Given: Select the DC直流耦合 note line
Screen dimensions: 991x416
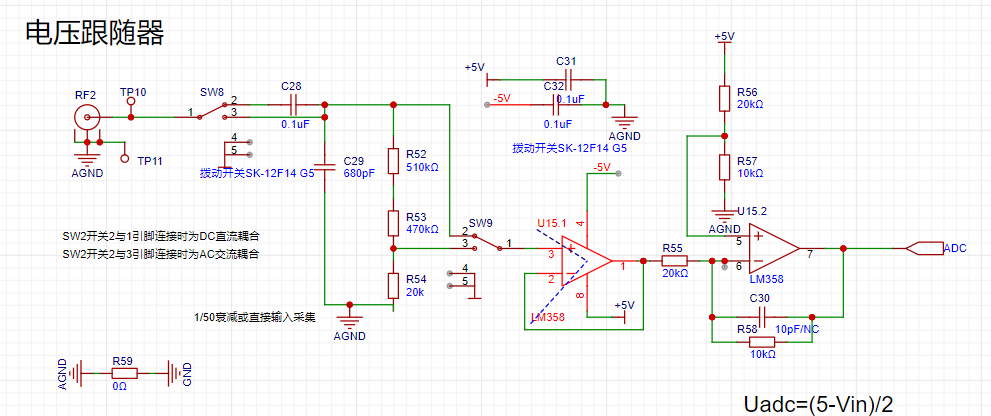Looking at the screenshot, I should tap(161, 236).
